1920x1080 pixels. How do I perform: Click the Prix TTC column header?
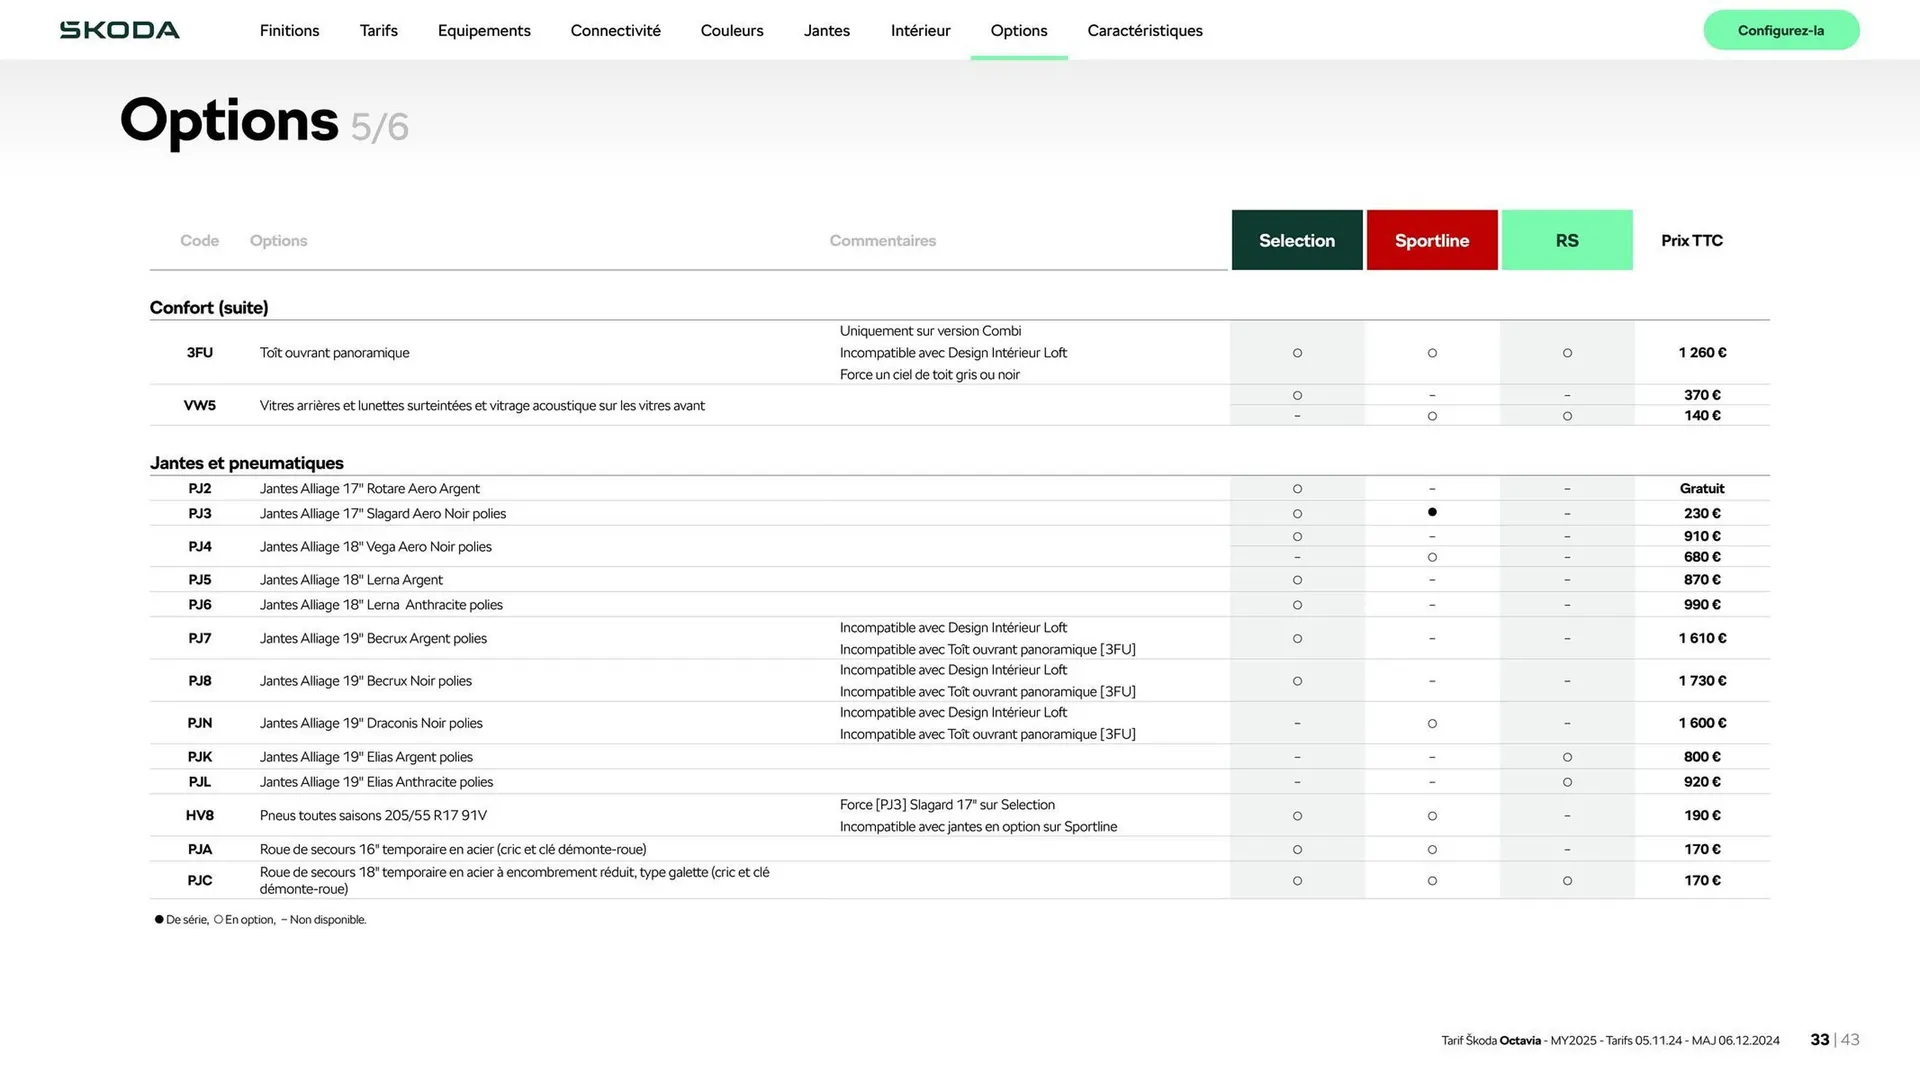pos(1691,240)
